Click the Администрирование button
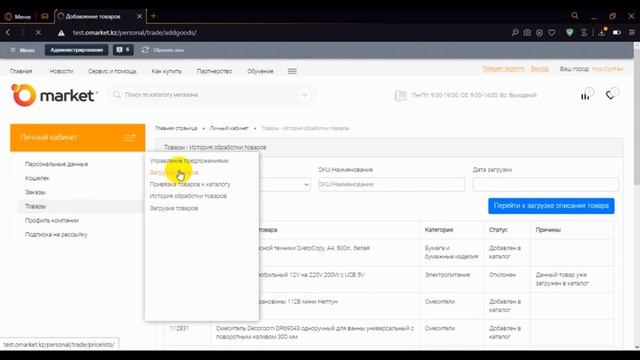The width and height of the screenshot is (640, 360). [x=76, y=50]
